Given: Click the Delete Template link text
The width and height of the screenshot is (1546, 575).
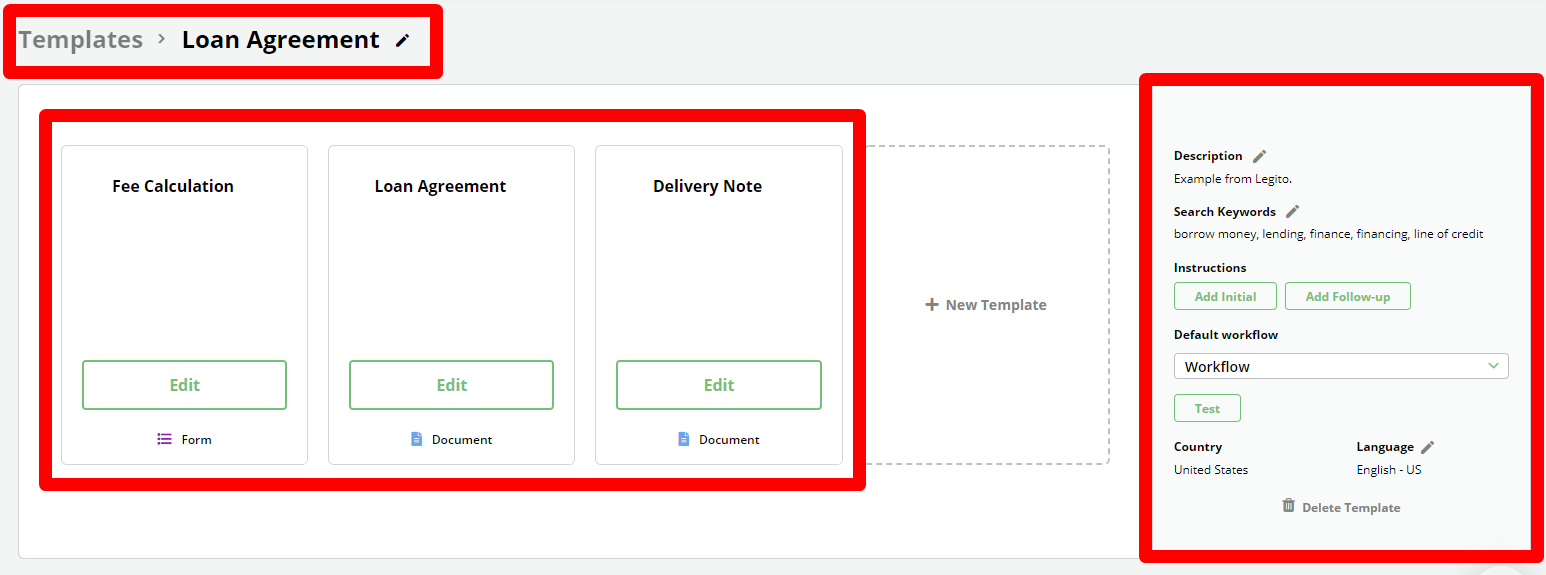Looking at the screenshot, I should 1351,508.
